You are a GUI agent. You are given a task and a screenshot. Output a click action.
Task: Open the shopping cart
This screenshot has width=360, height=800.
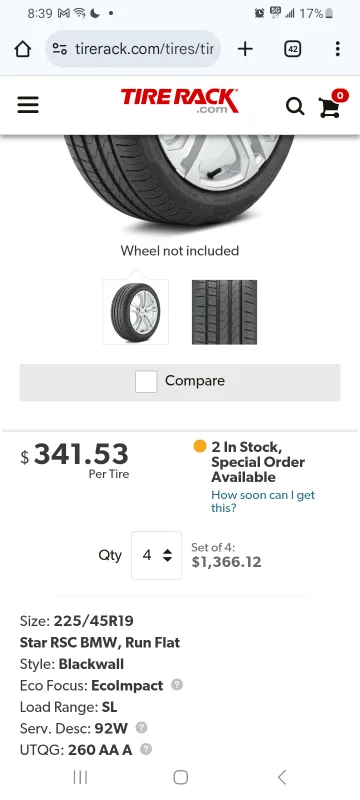click(x=332, y=104)
